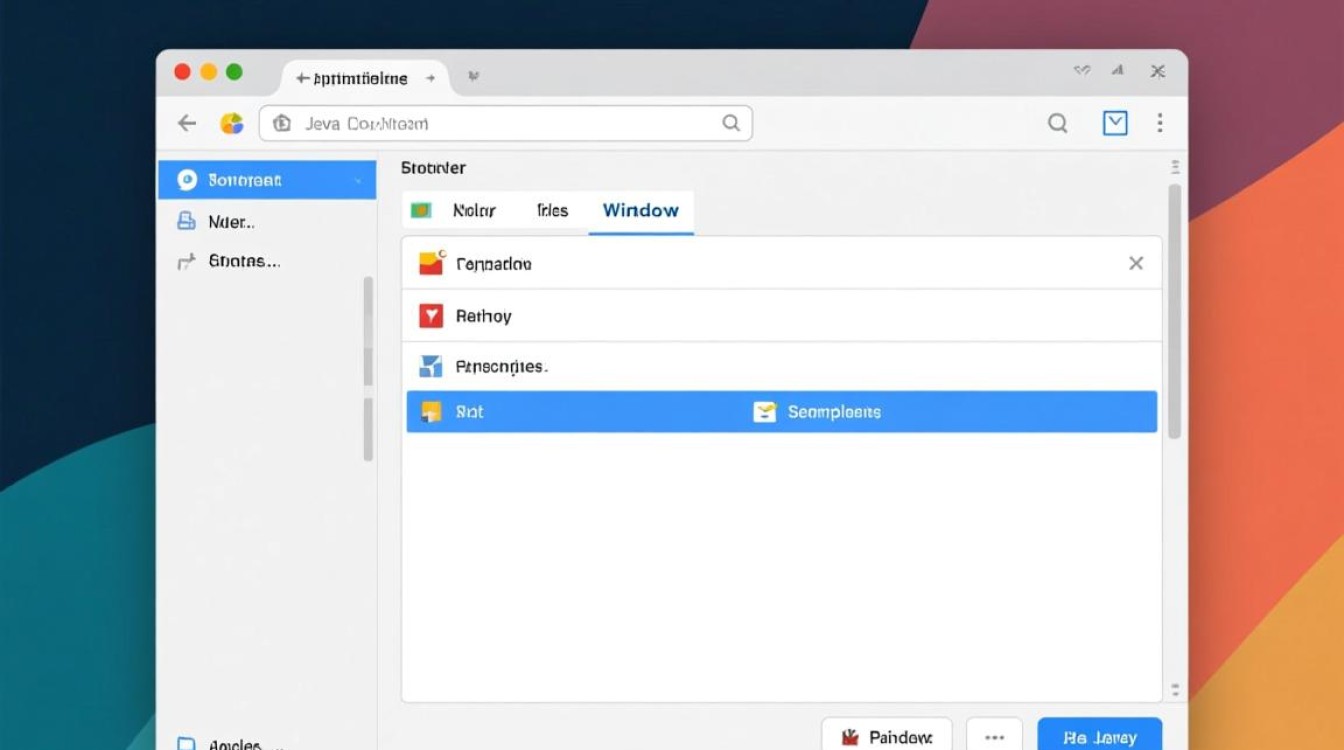This screenshot has width=1344, height=750.
Task: Expand the chevron on the selected sidebar item
Action: click(358, 181)
